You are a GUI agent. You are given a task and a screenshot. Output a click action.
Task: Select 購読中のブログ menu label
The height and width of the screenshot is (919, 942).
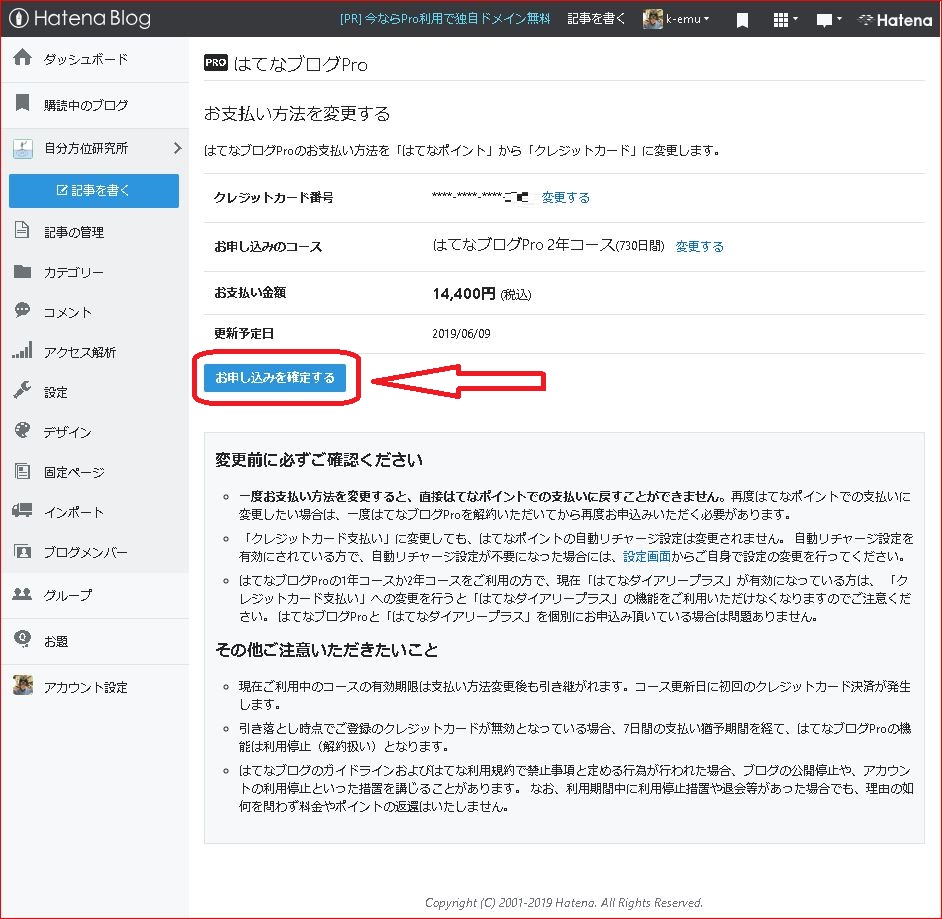point(86,105)
